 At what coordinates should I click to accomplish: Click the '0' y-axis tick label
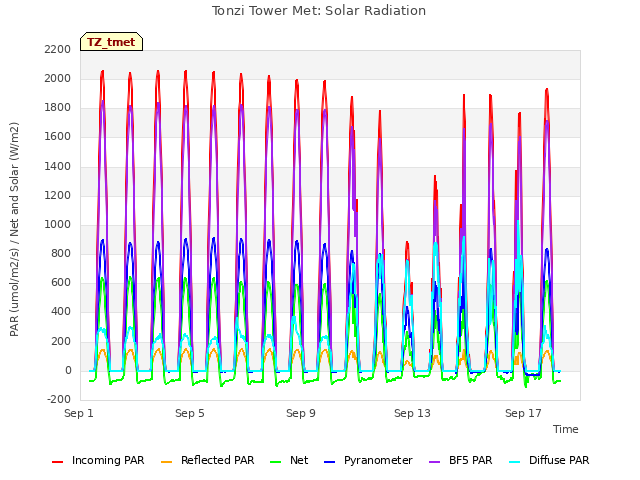pos(68,371)
